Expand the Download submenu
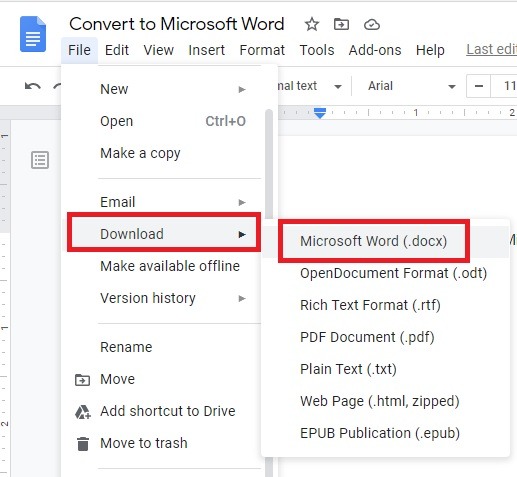The width and height of the screenshot is (517, 477). tap(163, 234)
